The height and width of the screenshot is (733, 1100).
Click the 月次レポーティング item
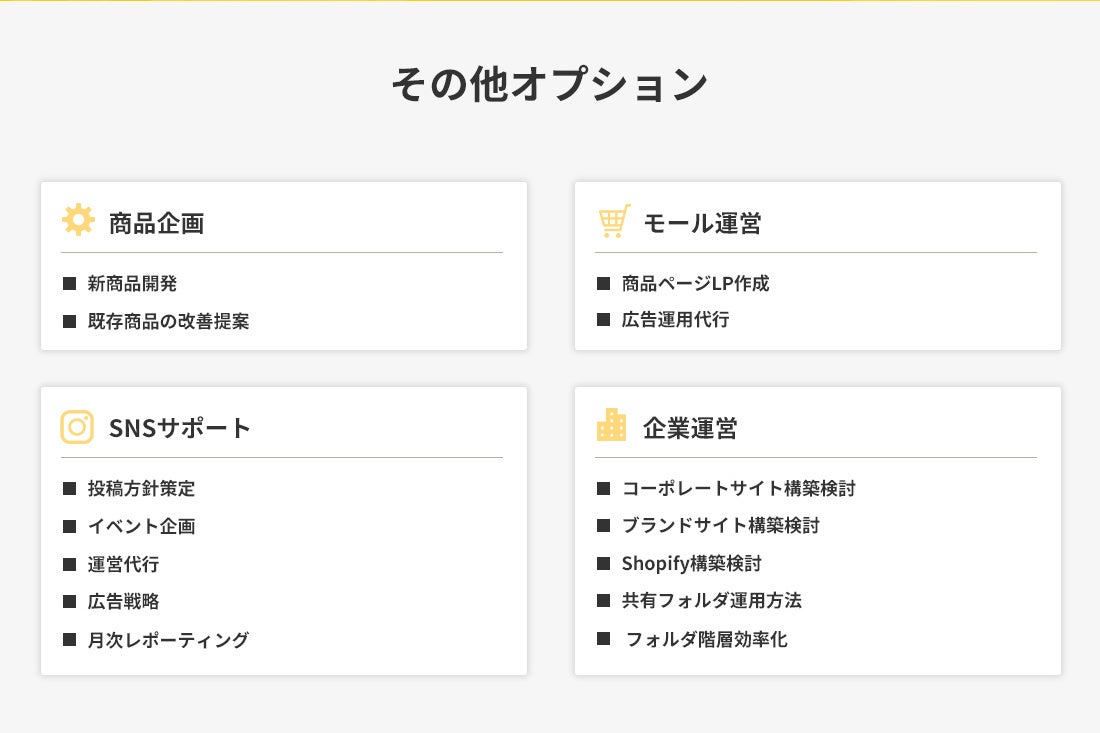click(x=168, y=640)
